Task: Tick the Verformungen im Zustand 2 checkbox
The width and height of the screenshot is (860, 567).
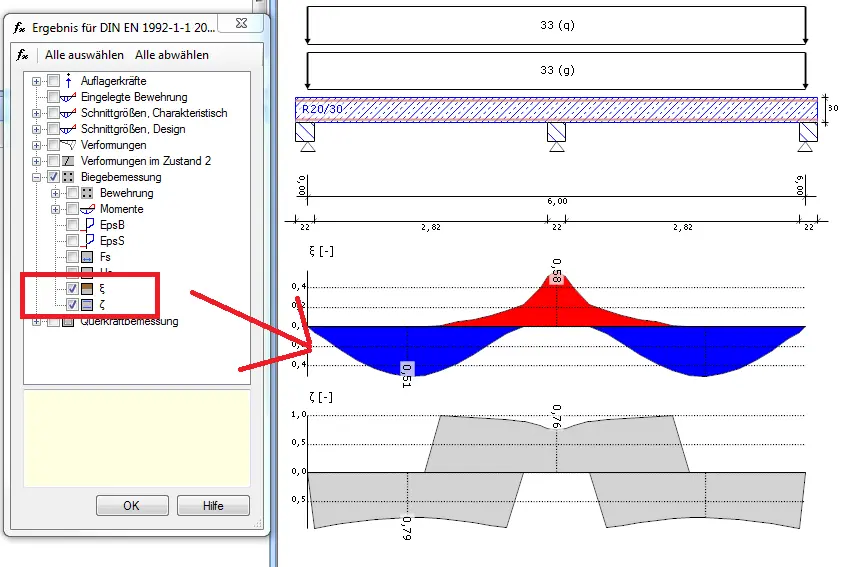Action: (x=53, y=161)
